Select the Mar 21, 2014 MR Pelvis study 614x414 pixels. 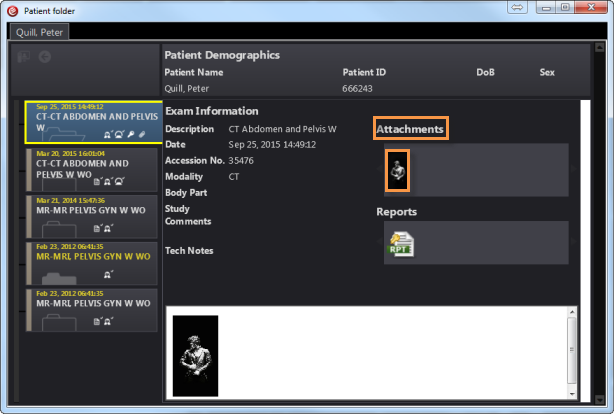pos(90,216)
